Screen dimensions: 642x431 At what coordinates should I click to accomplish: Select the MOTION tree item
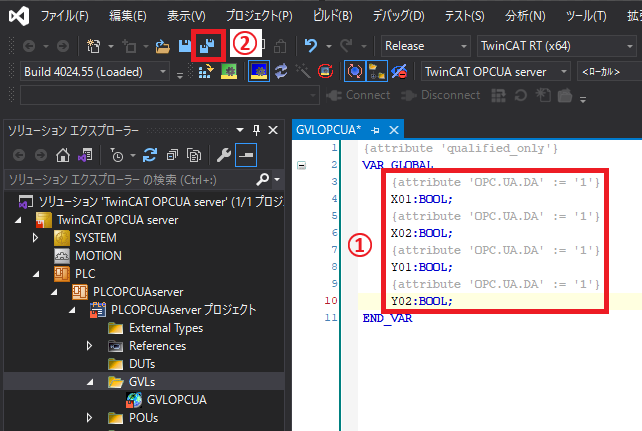(x=98, y=256)
